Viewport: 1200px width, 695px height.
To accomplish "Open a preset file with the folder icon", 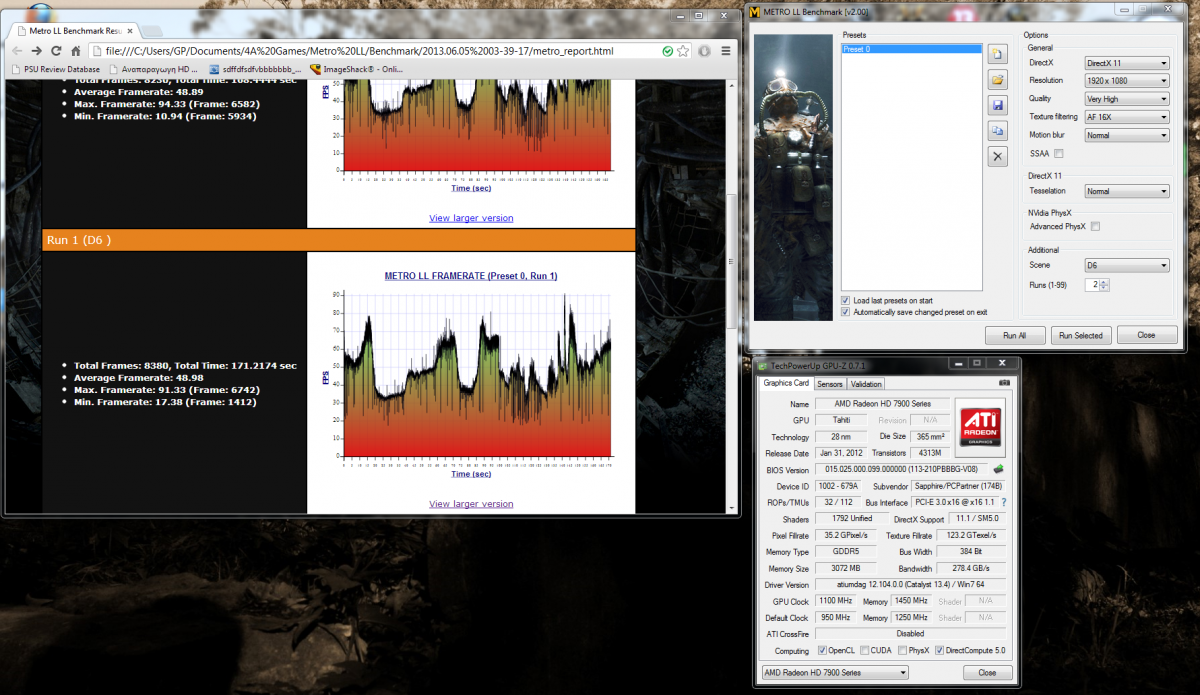I will [x=997, y=79].
